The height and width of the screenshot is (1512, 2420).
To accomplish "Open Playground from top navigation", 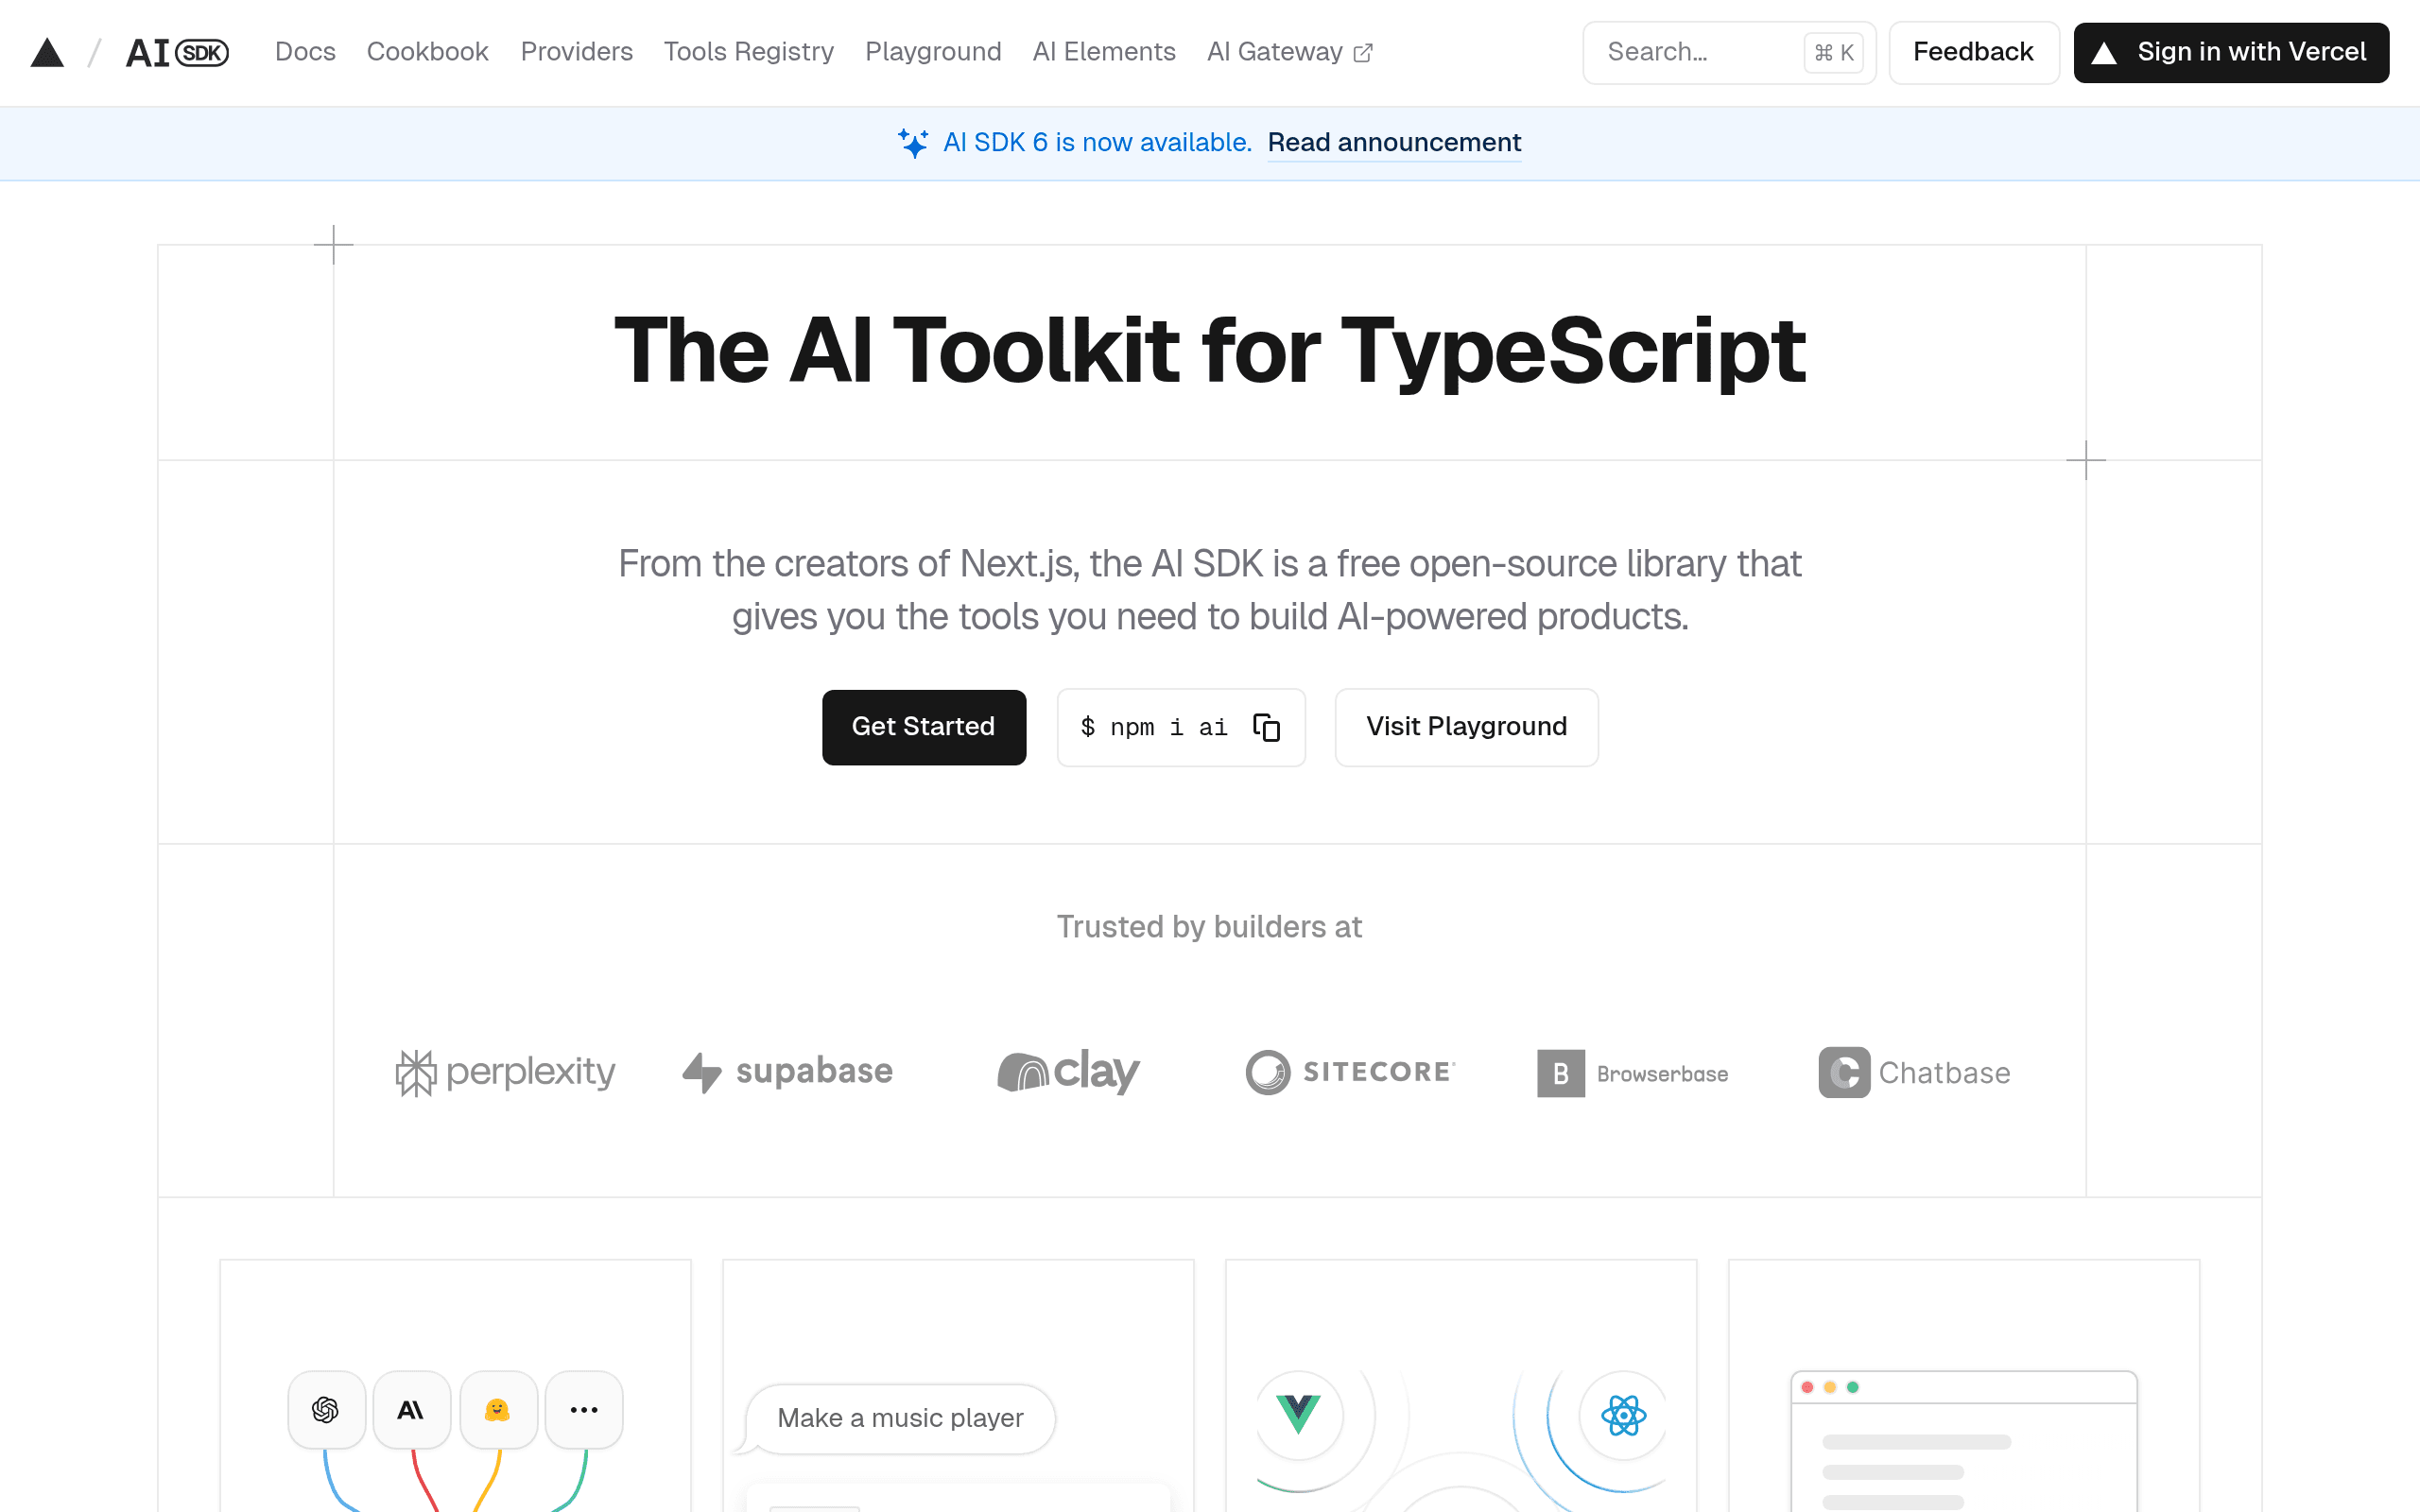I will point(933,52).
